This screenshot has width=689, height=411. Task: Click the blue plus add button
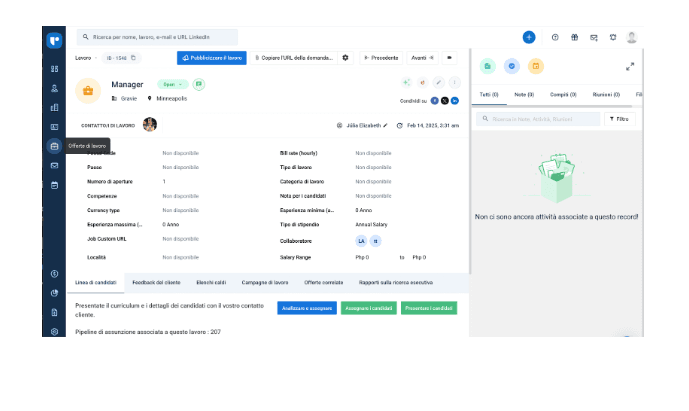(529, 37)
